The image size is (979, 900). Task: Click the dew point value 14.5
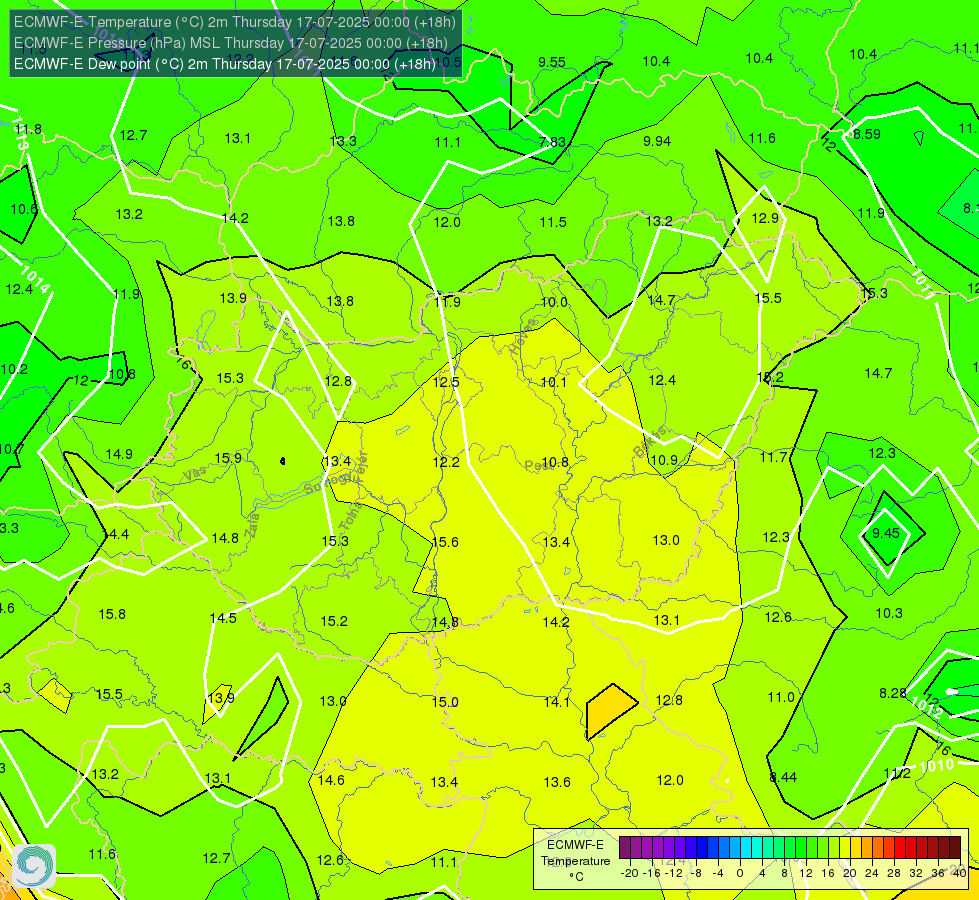(223, 618)
